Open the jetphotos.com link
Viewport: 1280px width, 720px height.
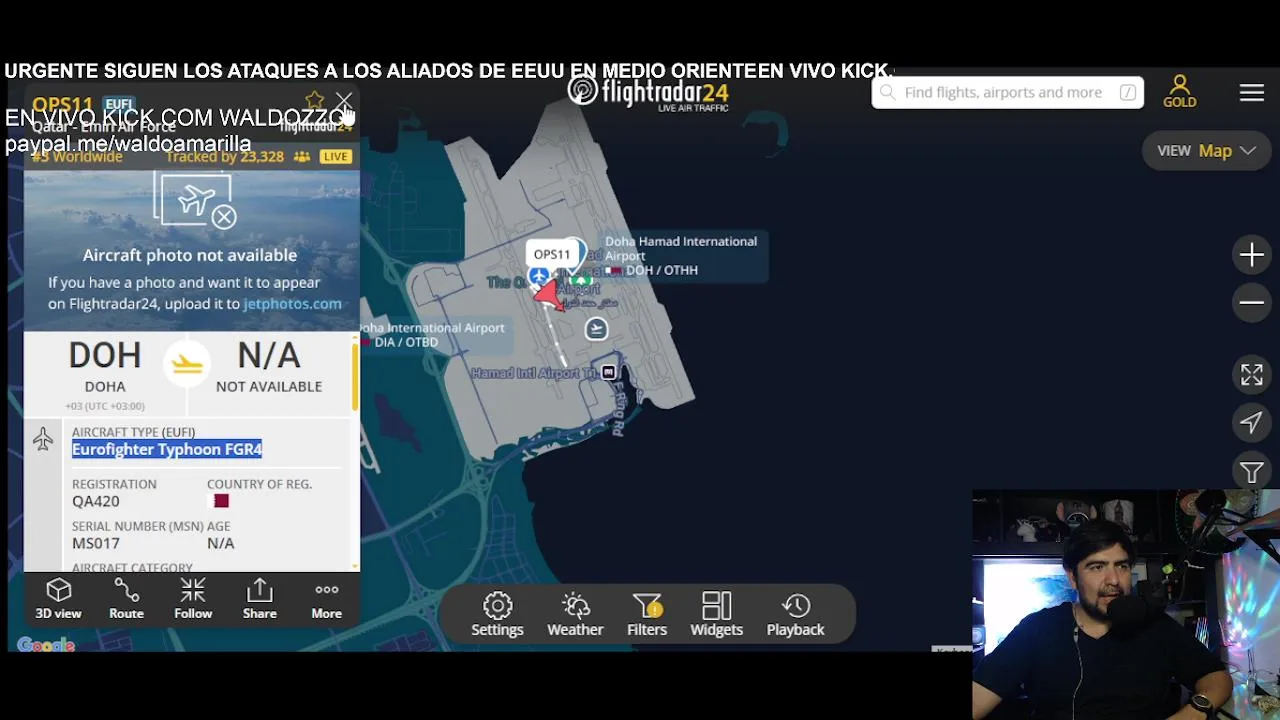(292, 303)
